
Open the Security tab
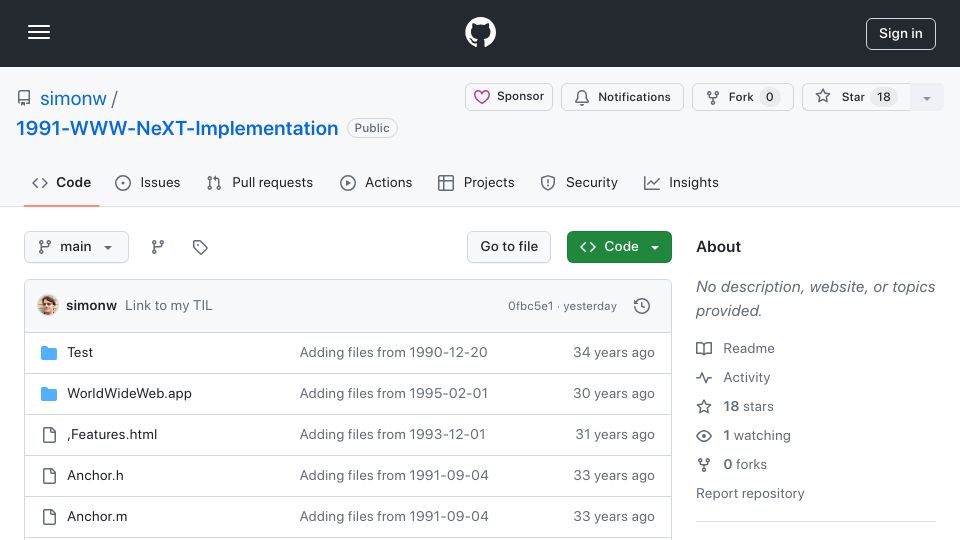tap(579, 182)
